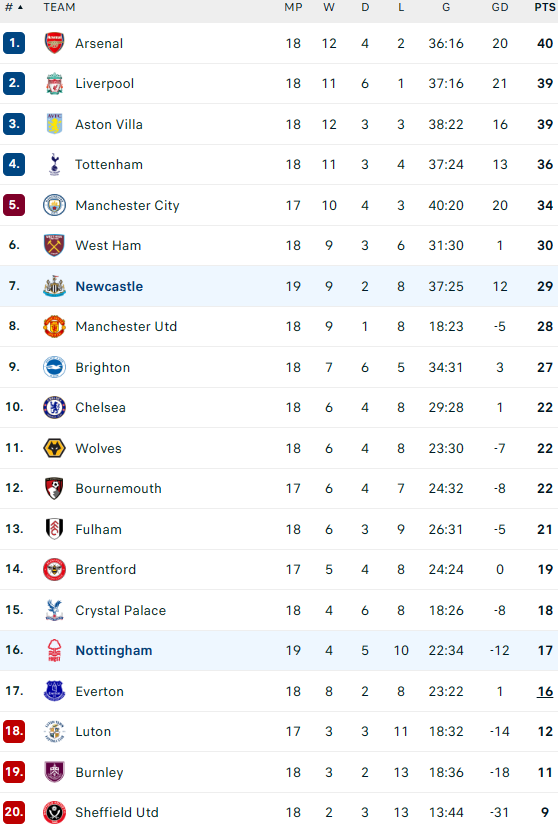558x830 pixels.
Task: Click the Tottenham cockerel crest icon
Action: tap(54, 165)
